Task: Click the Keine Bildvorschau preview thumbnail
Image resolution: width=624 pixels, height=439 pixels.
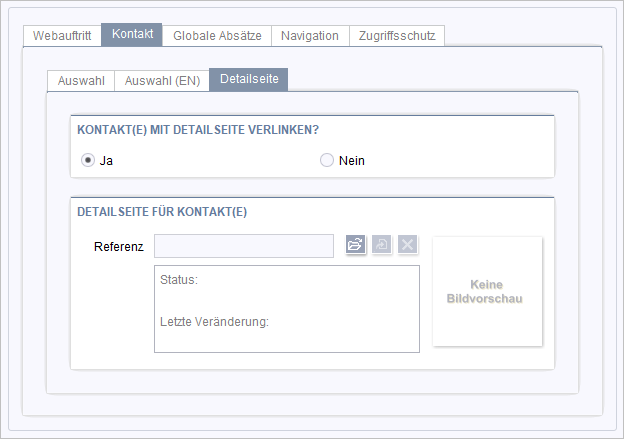Action: 488,291
